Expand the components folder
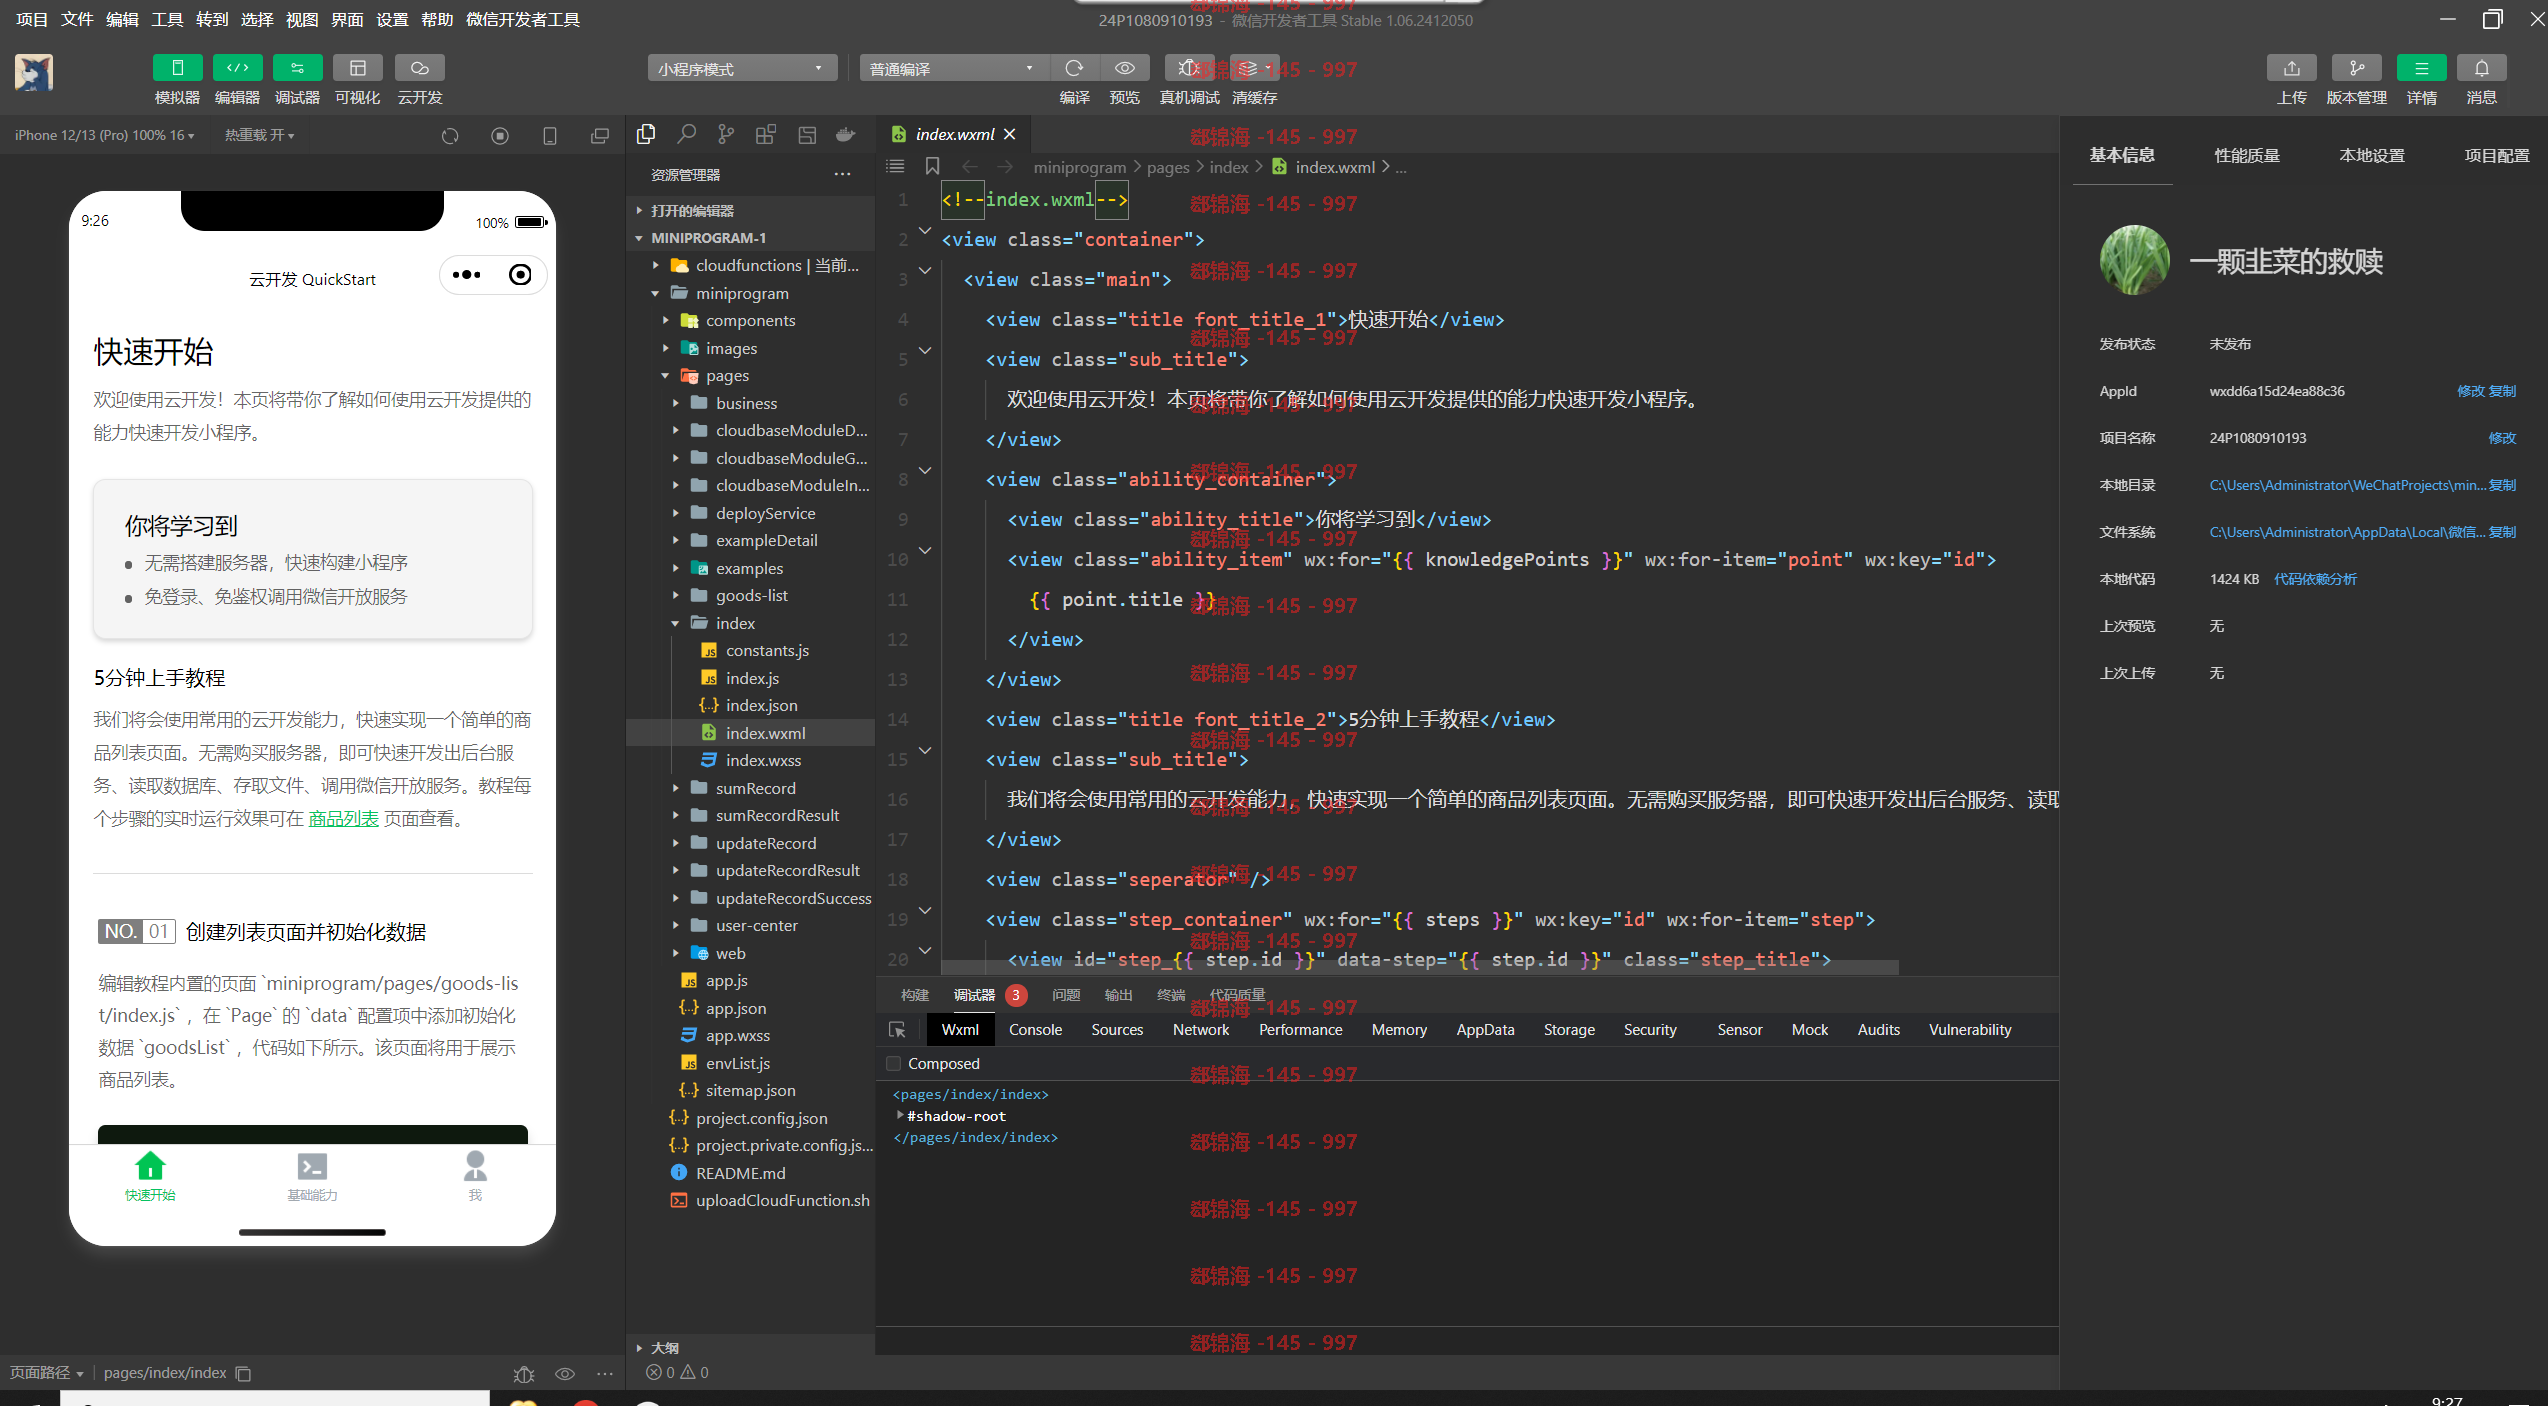This screenshot has height=1406, width=2548. [665, 320]
